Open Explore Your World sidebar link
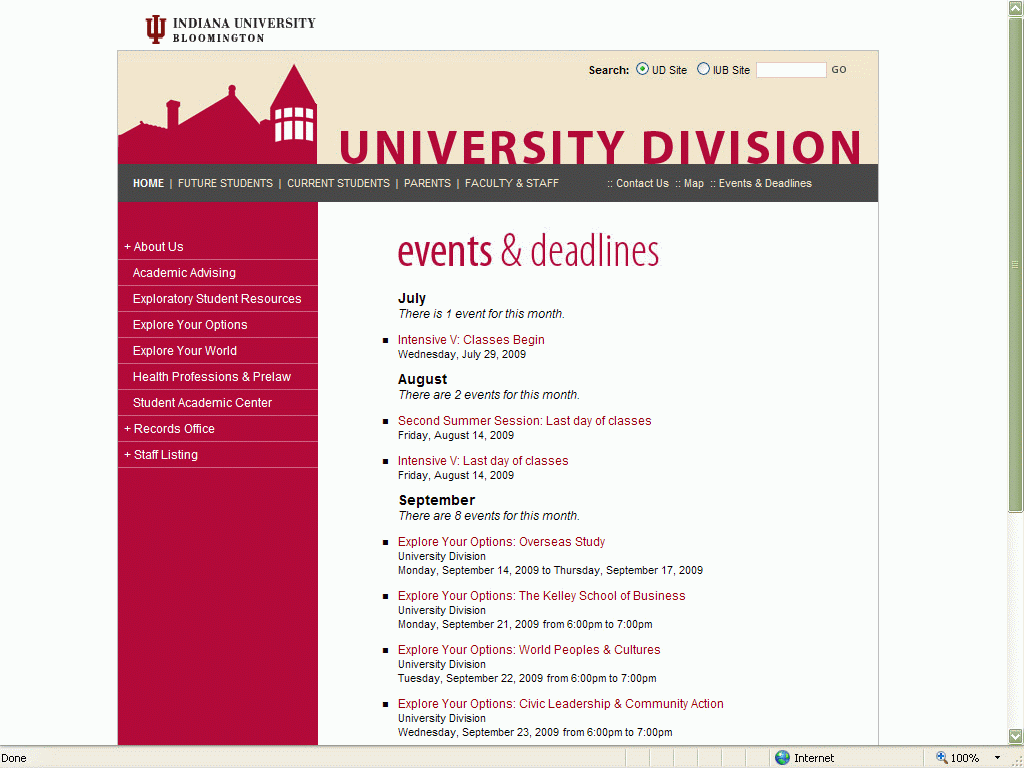Viewport: 1024px width, 768px height. [185, 351]
